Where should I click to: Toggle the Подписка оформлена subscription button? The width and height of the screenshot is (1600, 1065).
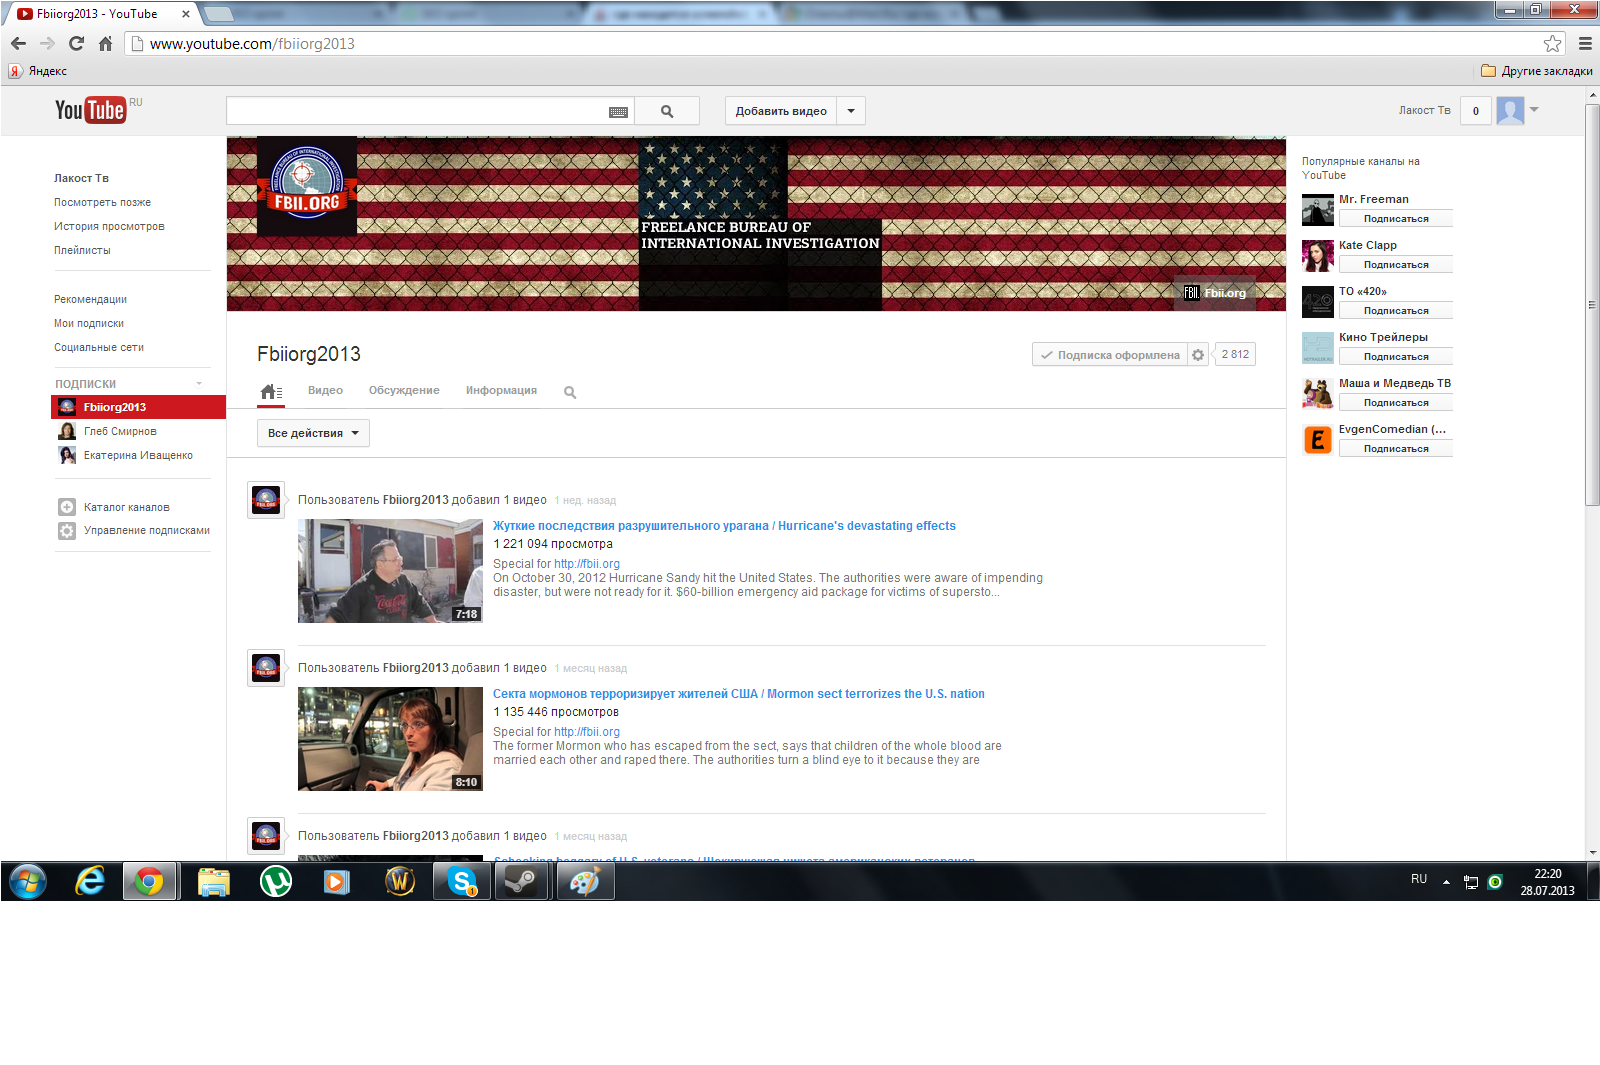point(1110,355)
